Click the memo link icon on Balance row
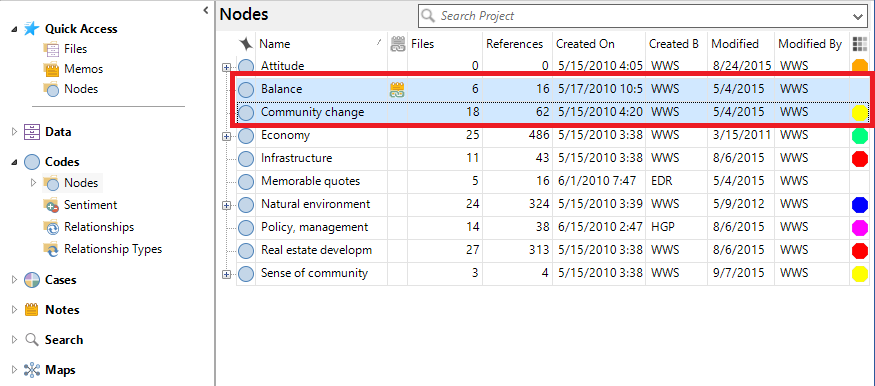 [x=397, y=89]
